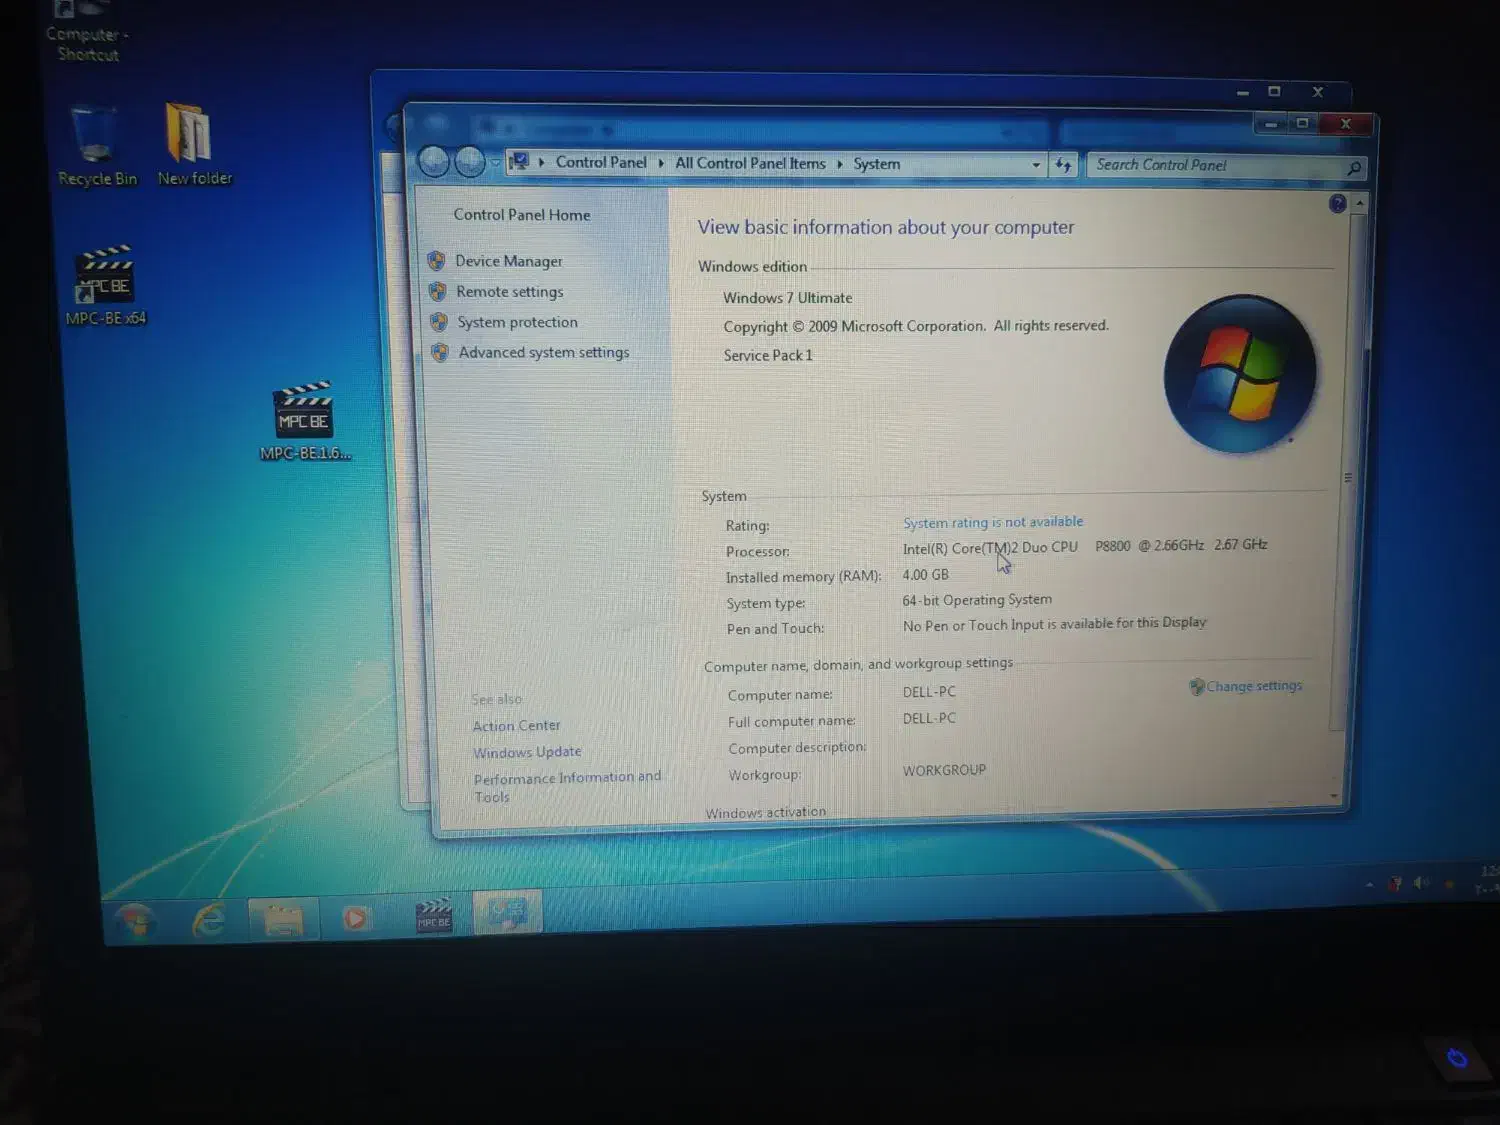This screenshot has width=1500, height=1125.
Task: Open the Windows Update link
Action: [x=527, y=752]
